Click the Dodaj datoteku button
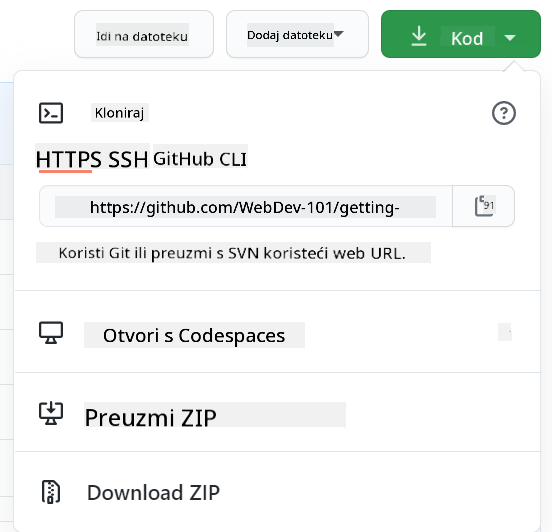The height and width of the screenshot is (532, 552). (x=297, y=34)
